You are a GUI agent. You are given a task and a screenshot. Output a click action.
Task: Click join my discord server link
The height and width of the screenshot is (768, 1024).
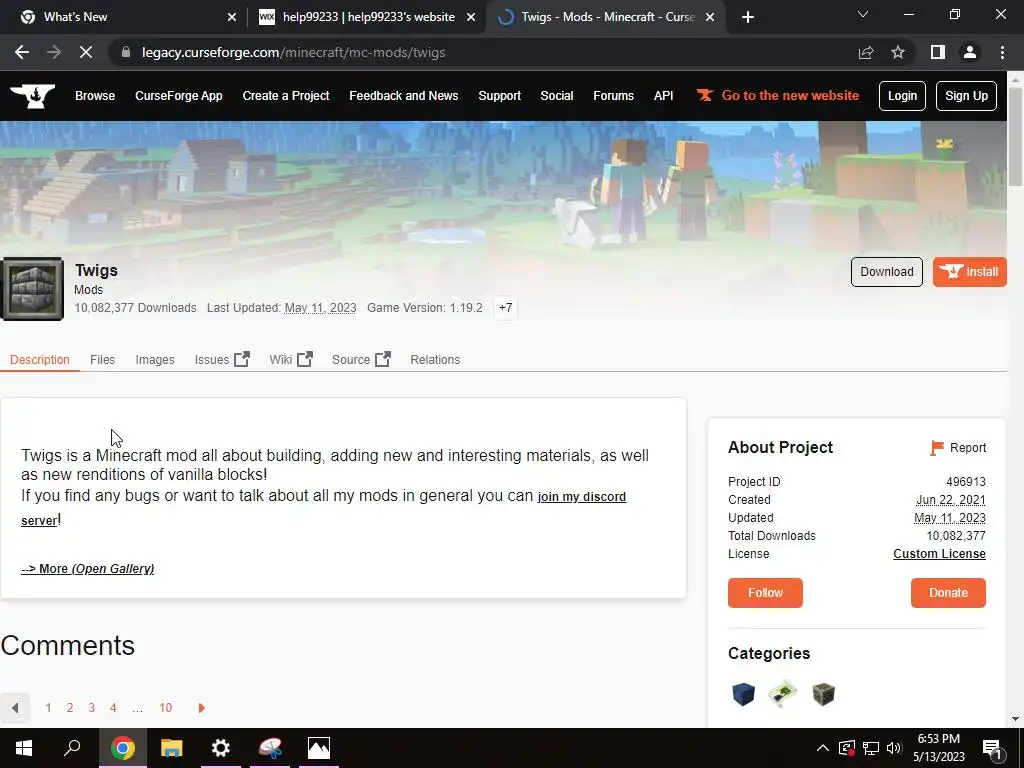[x=581, y=497]
